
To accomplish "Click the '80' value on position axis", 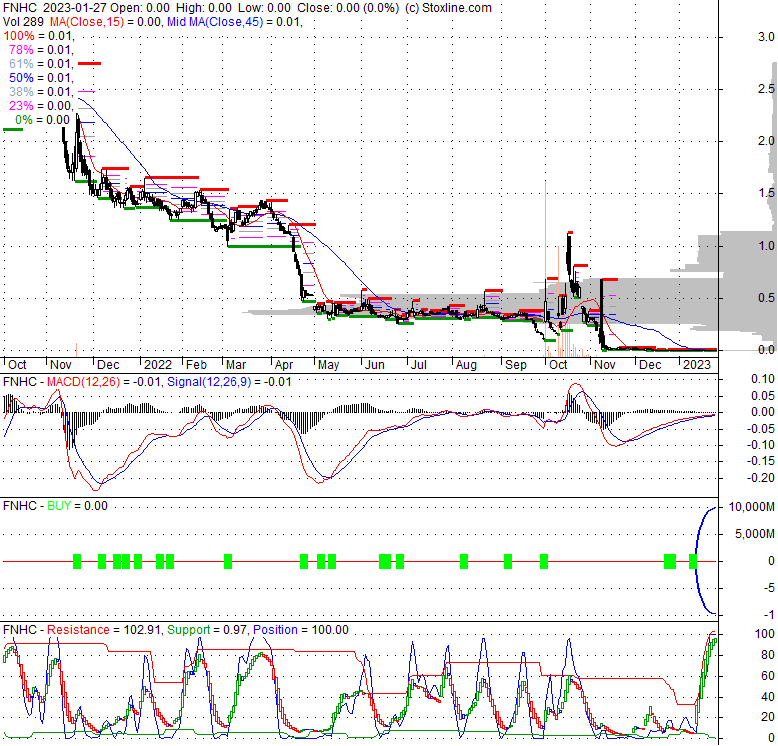I will coord(768,655).
